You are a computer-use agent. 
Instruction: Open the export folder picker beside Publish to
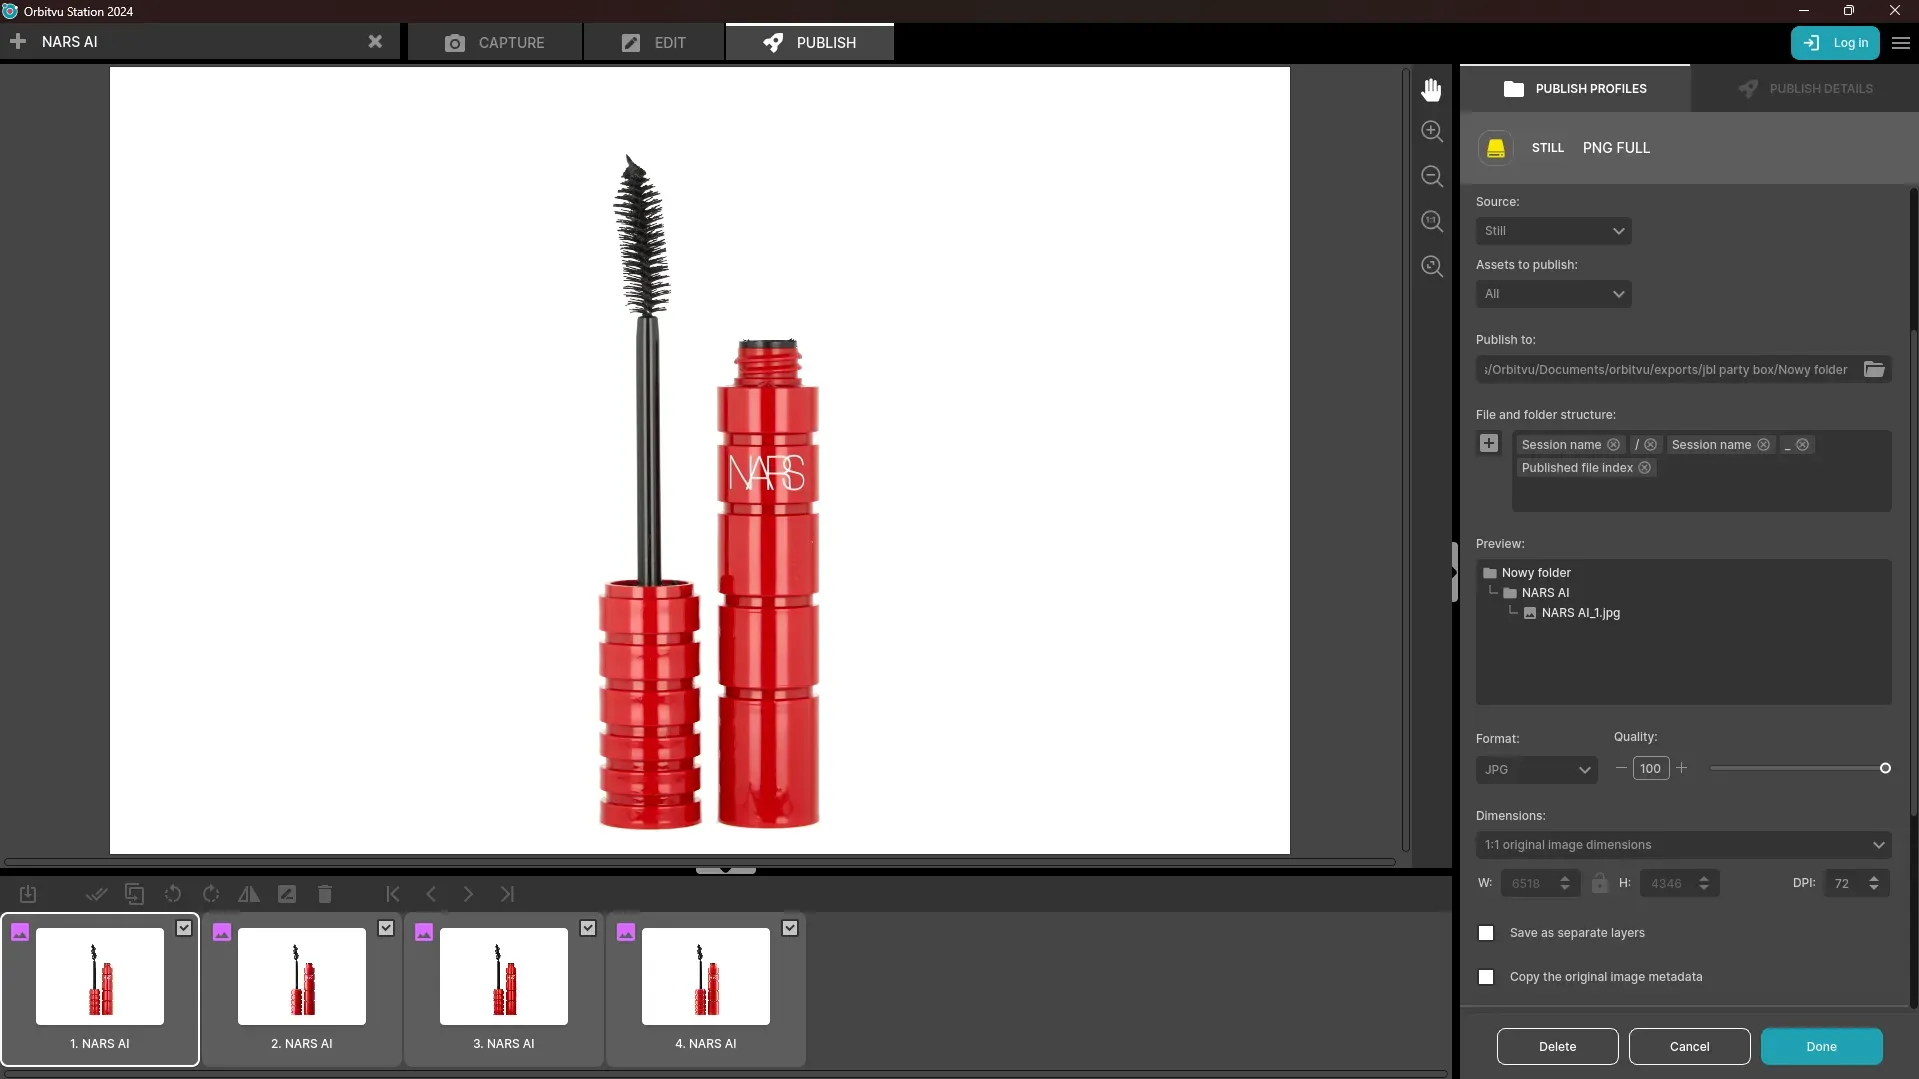[1875, 369]
